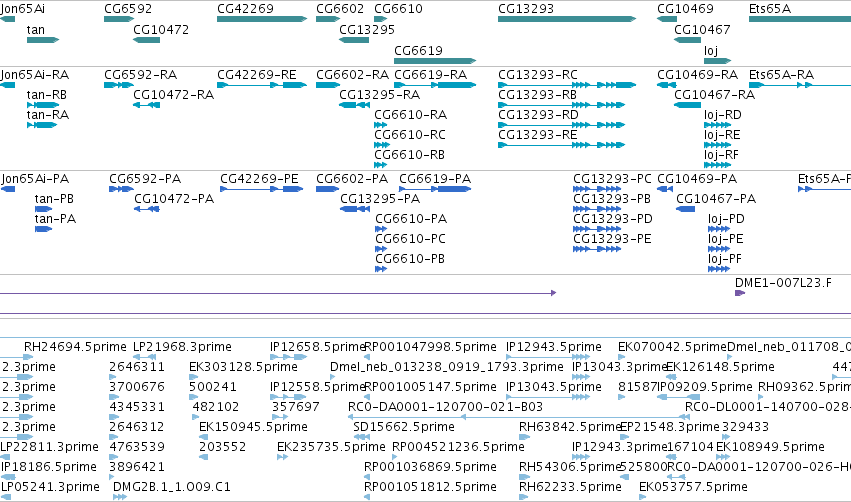Click transcript Ets65A-RA

point(782,75)
